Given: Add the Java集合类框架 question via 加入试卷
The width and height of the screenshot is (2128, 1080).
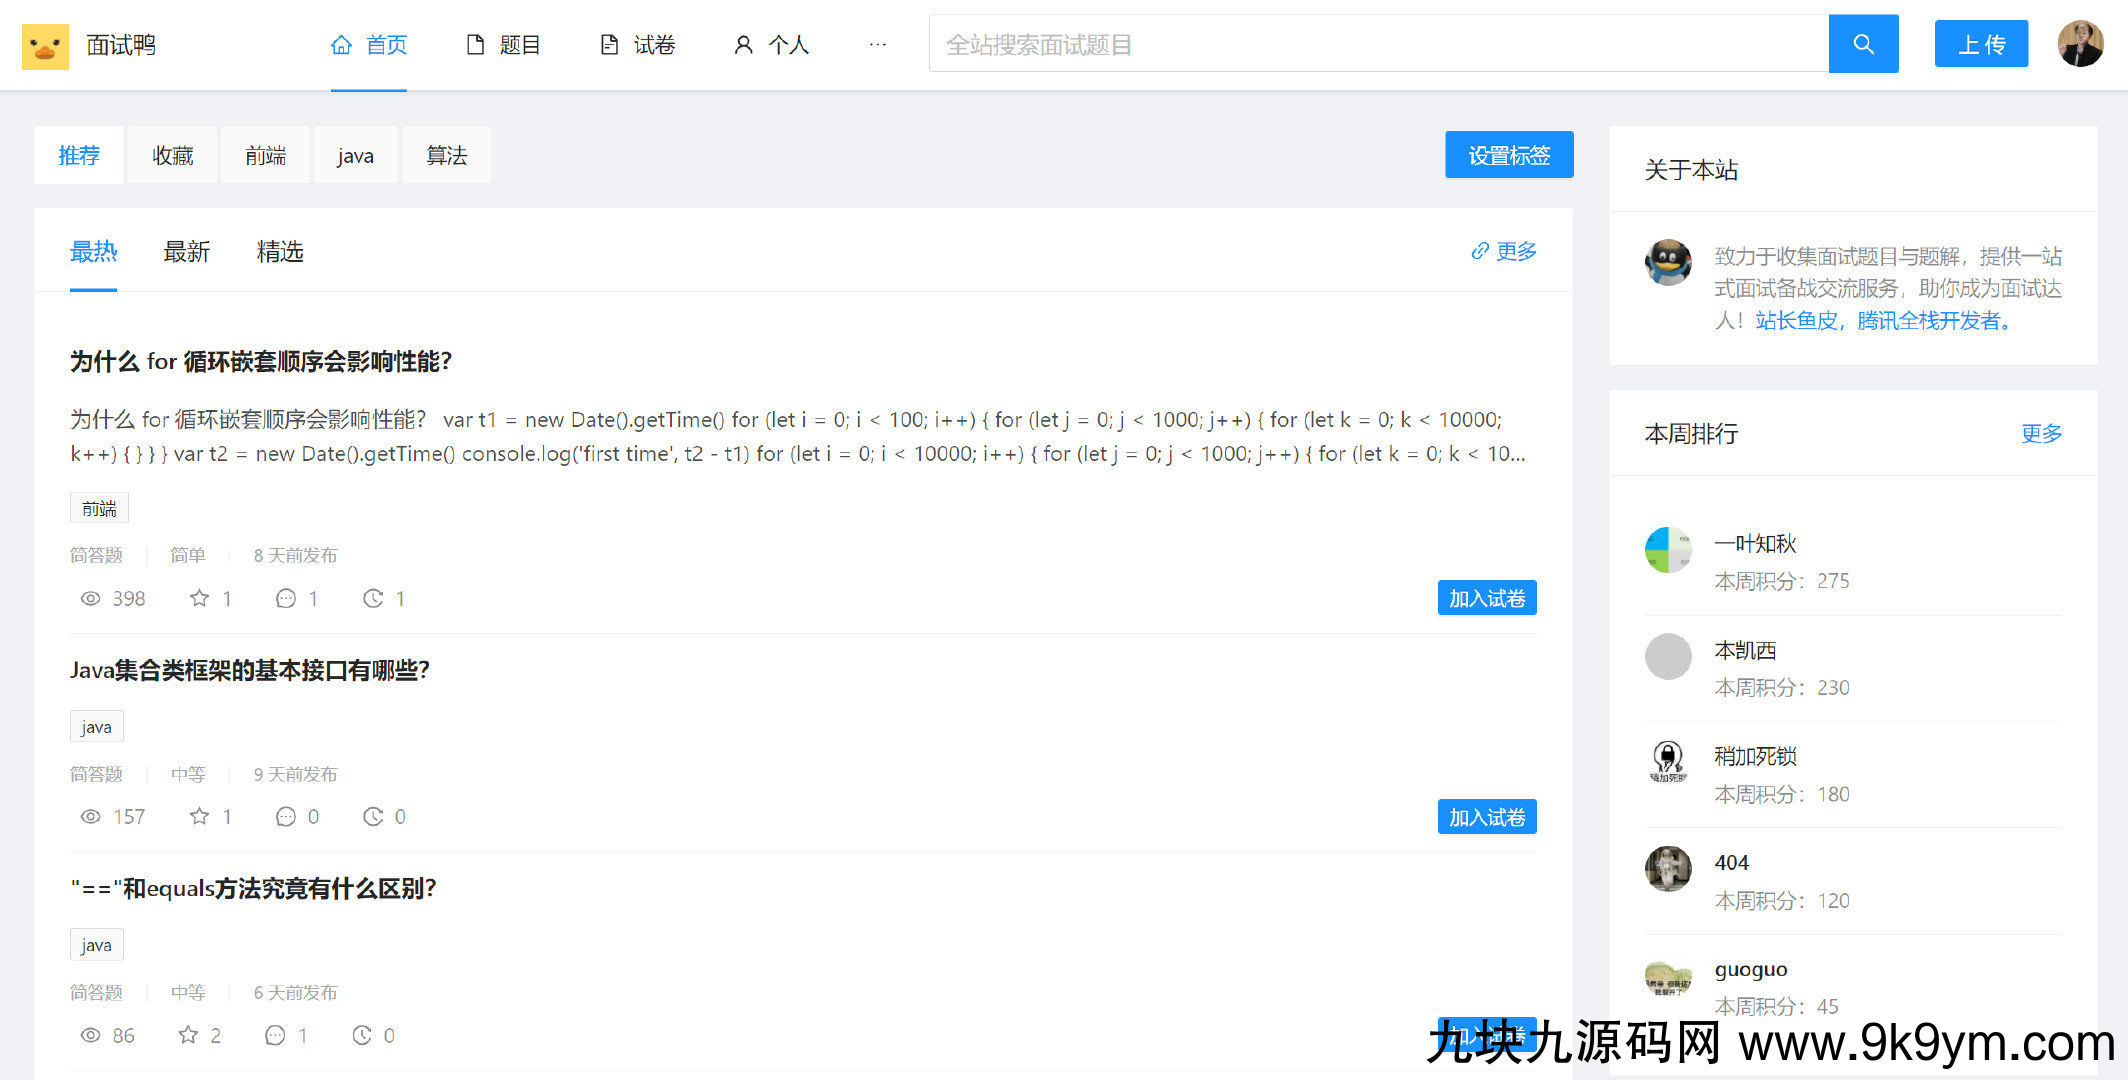Looking at the screenshot, I should point(1486,817).
